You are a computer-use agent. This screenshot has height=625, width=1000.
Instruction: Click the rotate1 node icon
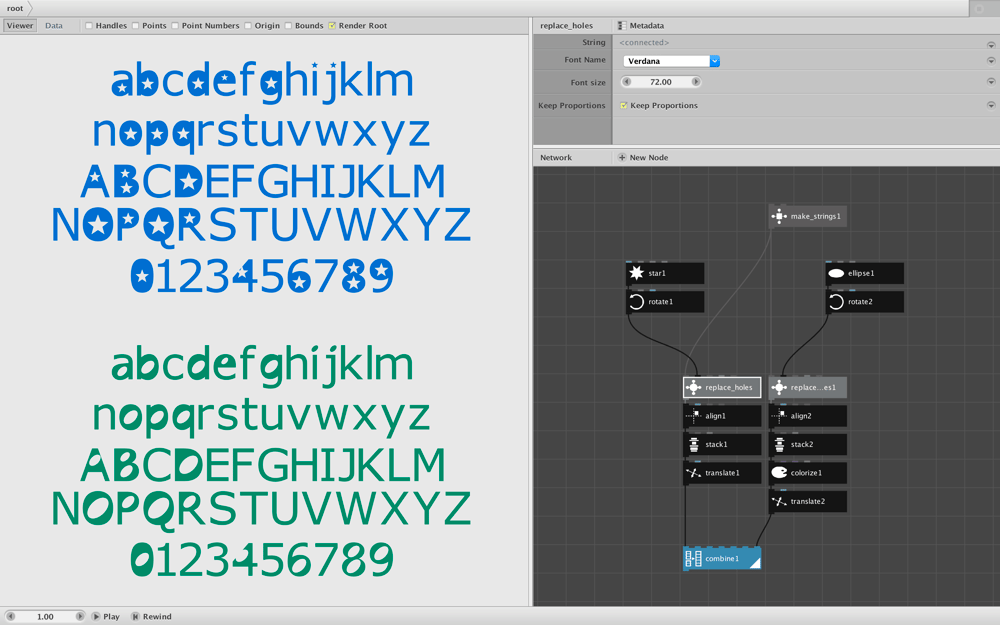pyautogui.click(x=636, y=302)
